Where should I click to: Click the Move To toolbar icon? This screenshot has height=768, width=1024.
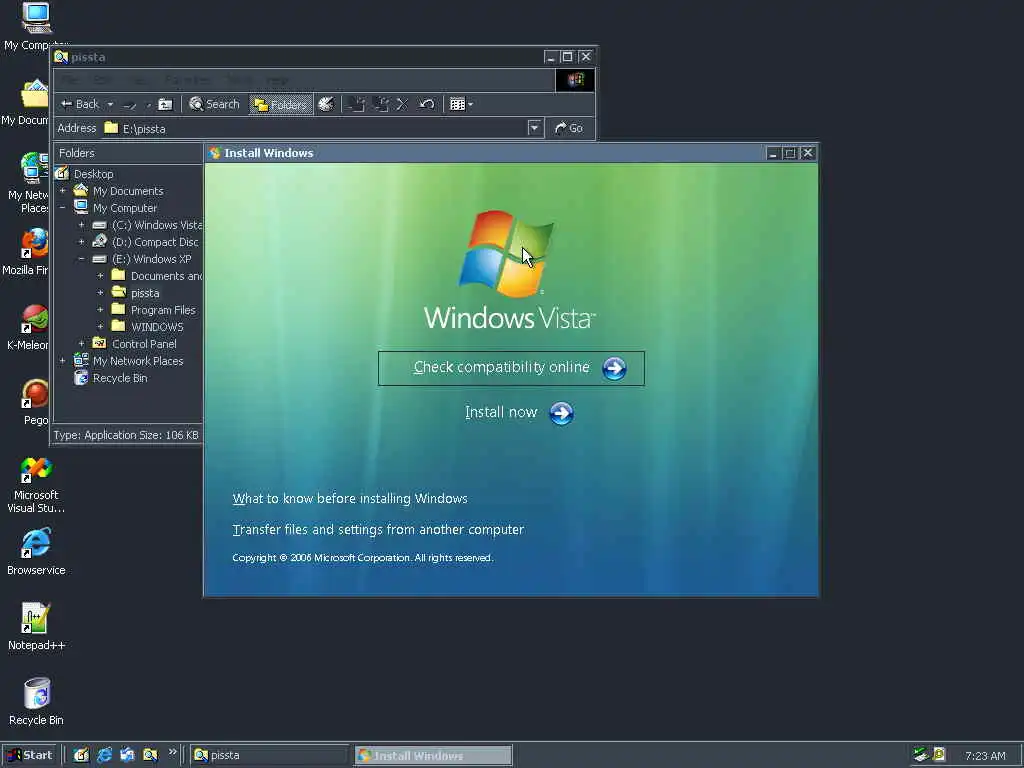click(357, 104)
